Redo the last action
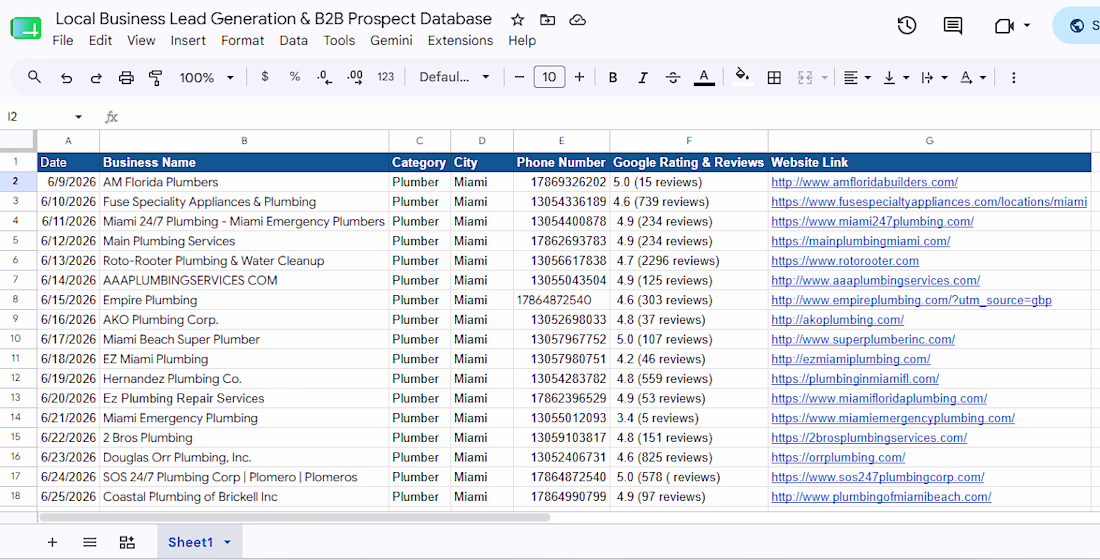Image resolution: width=1100 pixels, height=560 pixels. click(96, 77)
